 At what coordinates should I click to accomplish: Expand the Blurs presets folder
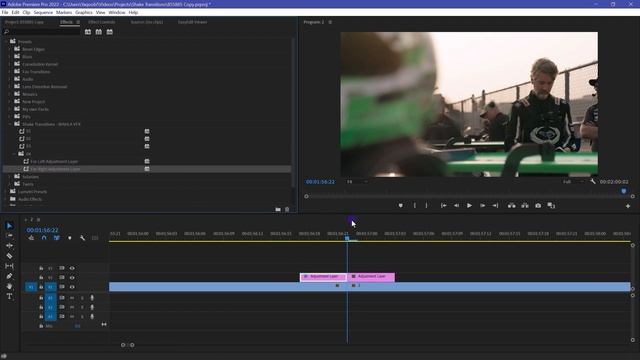click(10, 56)
